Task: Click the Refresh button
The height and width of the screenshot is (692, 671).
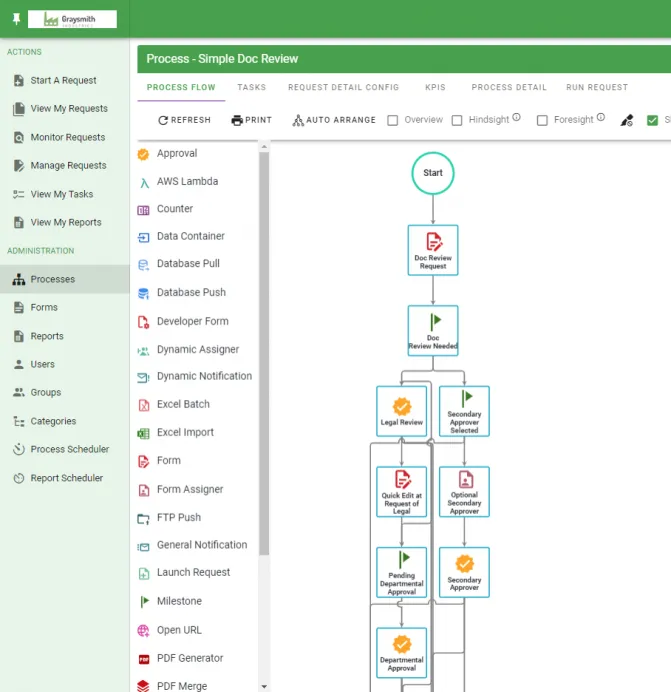Action: point(185,120)
